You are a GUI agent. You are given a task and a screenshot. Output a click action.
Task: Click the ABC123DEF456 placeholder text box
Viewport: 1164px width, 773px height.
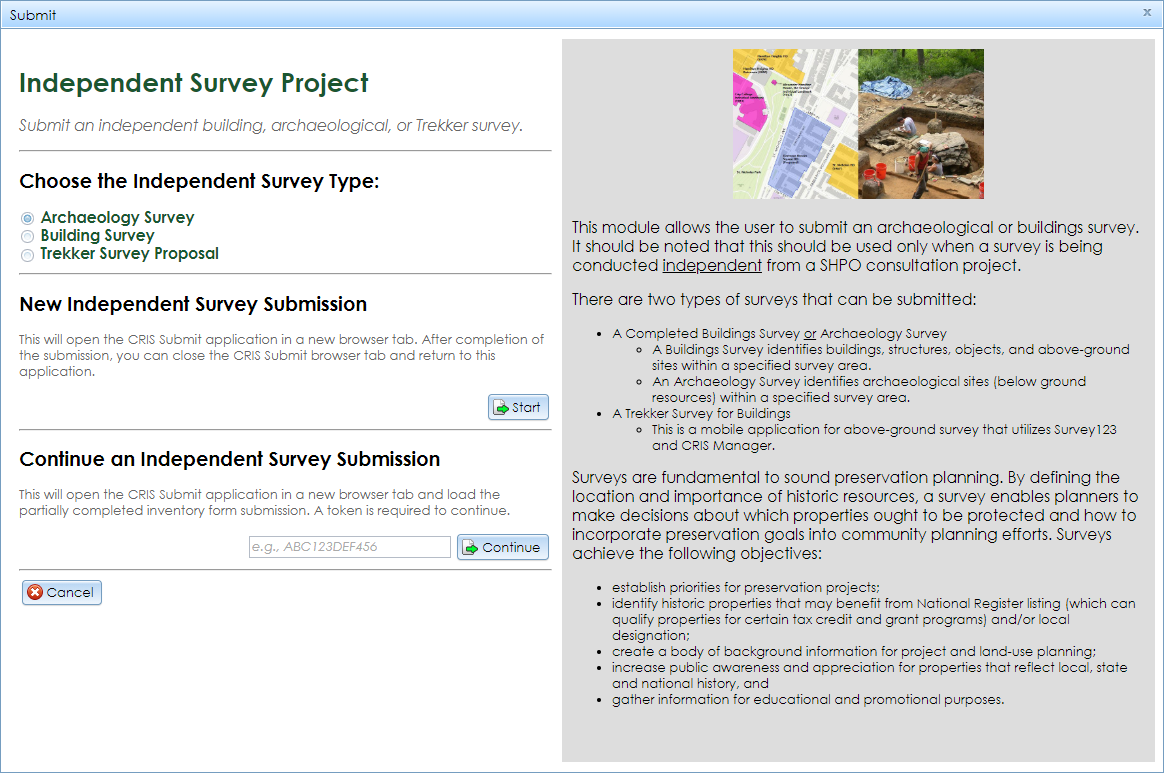point(349,547)
